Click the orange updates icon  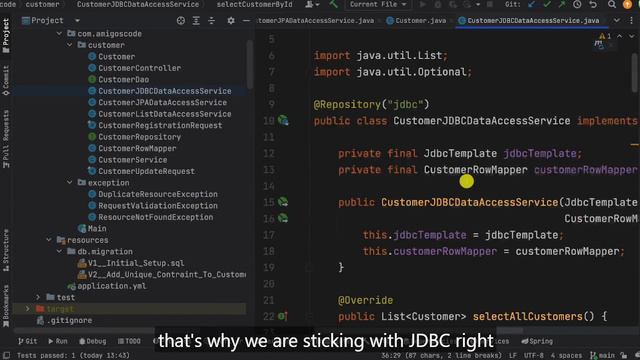tap(627, 4)
